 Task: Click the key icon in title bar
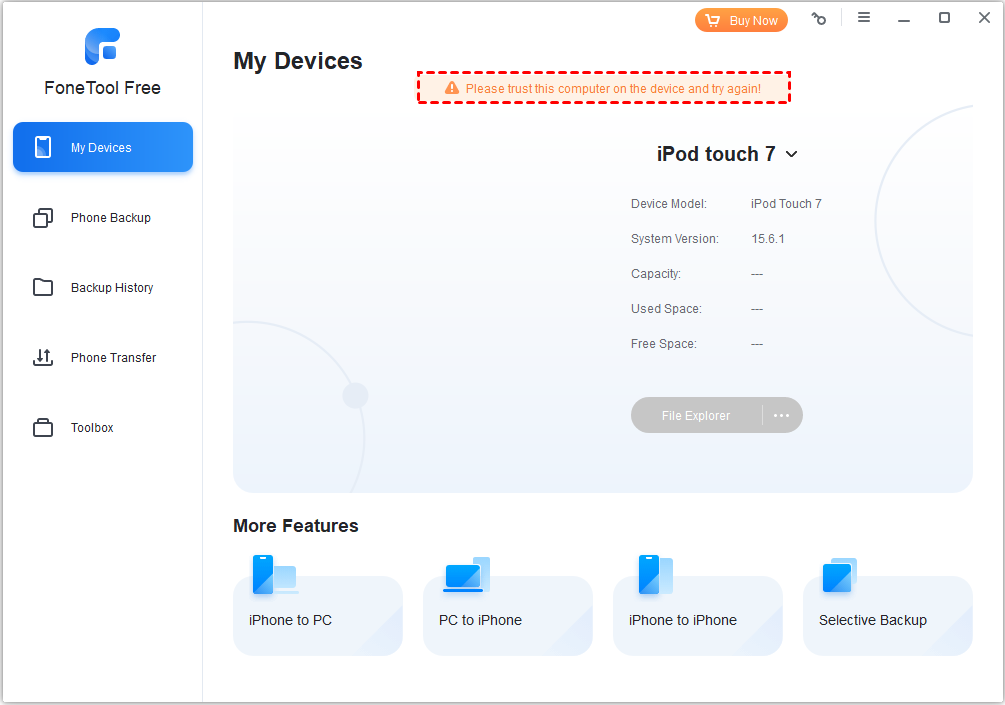tap(819, 19)
